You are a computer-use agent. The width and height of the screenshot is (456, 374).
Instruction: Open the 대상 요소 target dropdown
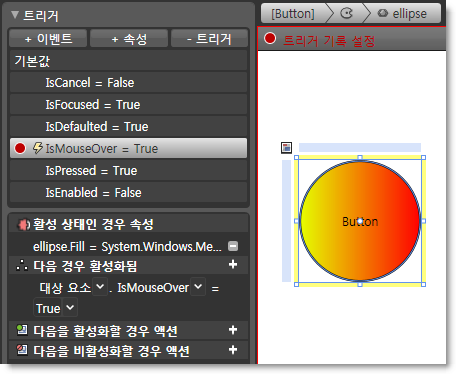(100, 287)
